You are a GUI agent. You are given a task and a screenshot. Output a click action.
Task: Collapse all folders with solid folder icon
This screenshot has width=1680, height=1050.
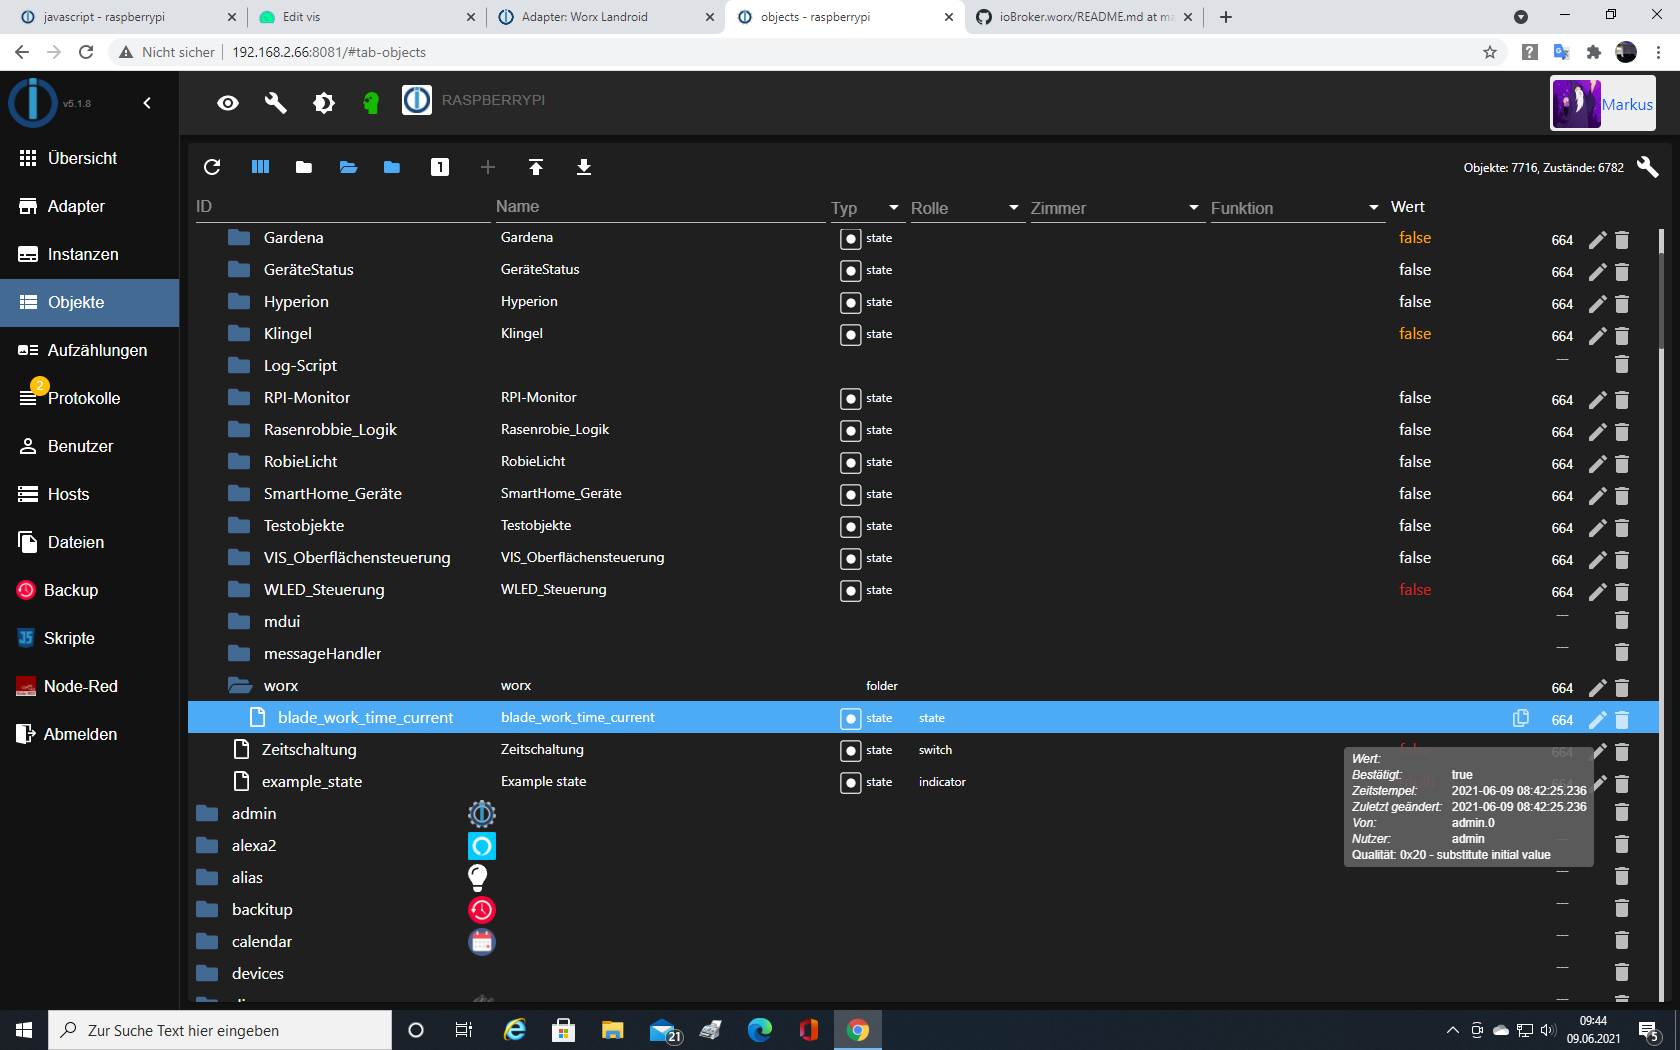(304, 167)
